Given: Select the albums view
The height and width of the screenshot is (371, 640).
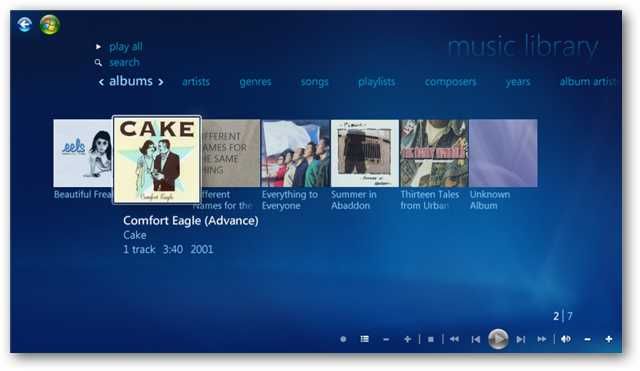Looking at the screenshot, I should (x=131, y=81).
